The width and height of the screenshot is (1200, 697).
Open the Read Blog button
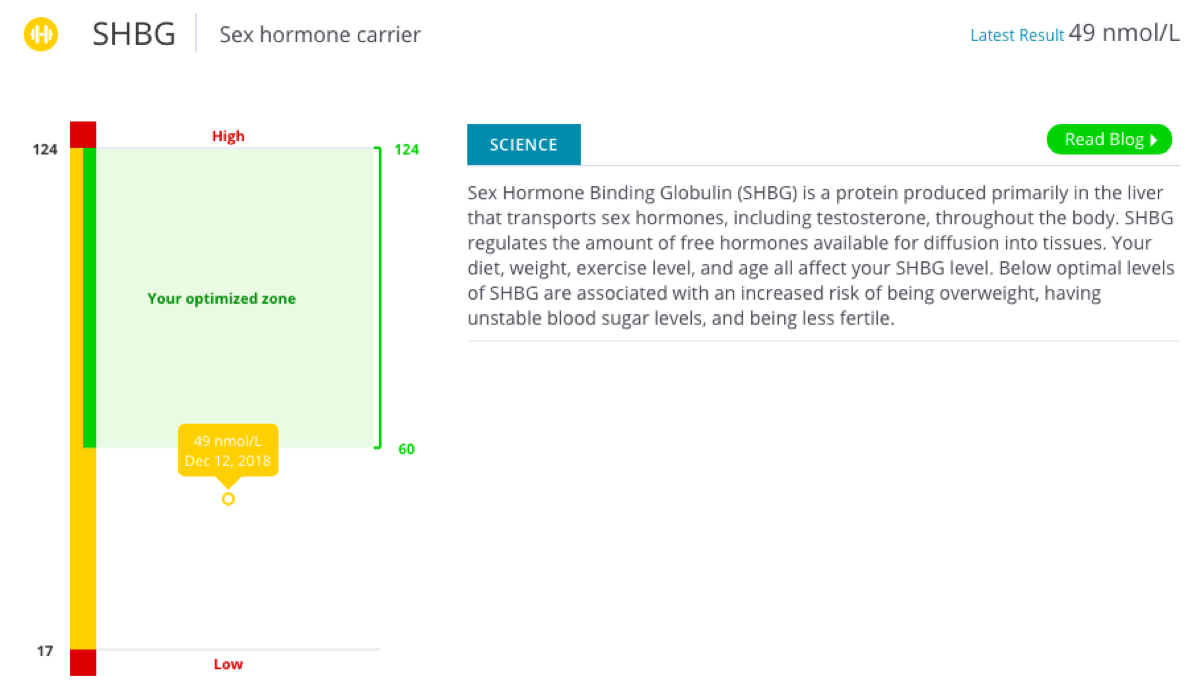(1109, 140)
